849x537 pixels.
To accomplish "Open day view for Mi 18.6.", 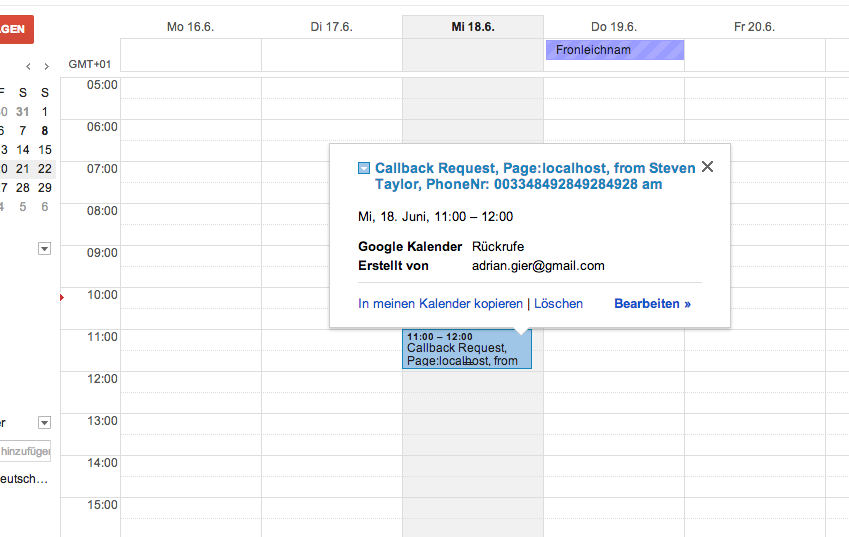I will [473, 27].
